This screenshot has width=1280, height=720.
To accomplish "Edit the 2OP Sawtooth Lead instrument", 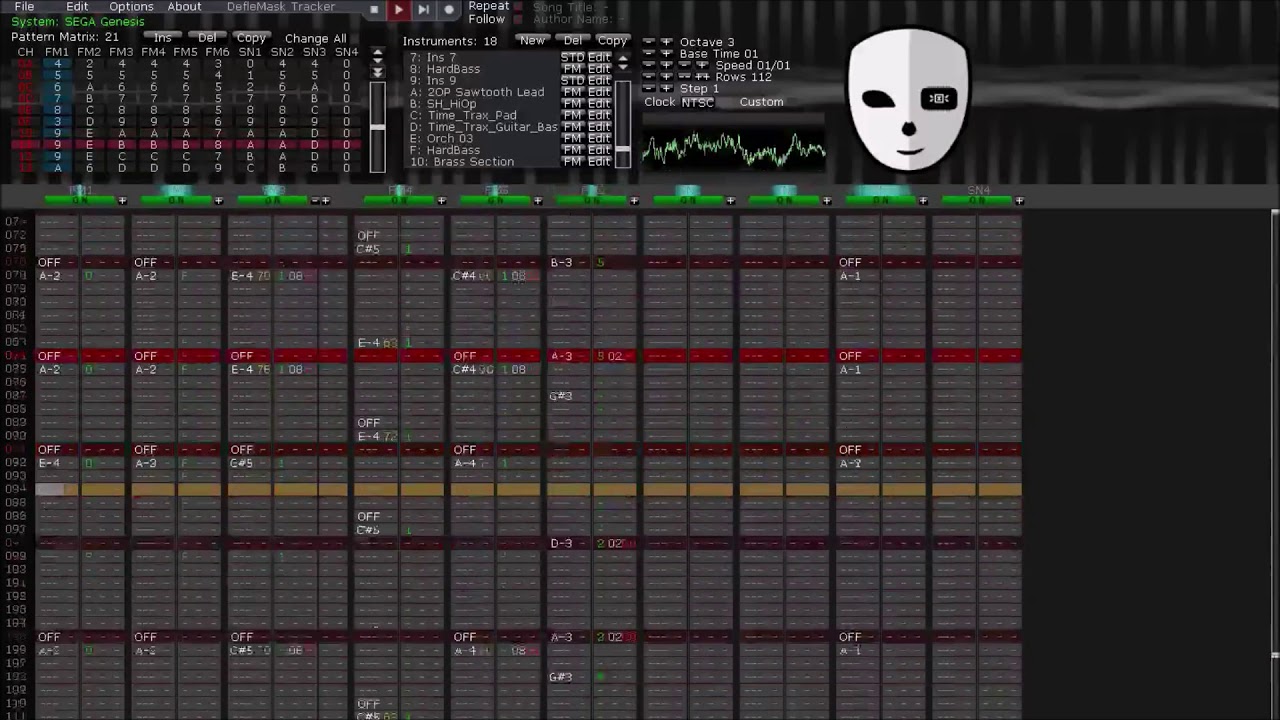I will tap(600, 92).
